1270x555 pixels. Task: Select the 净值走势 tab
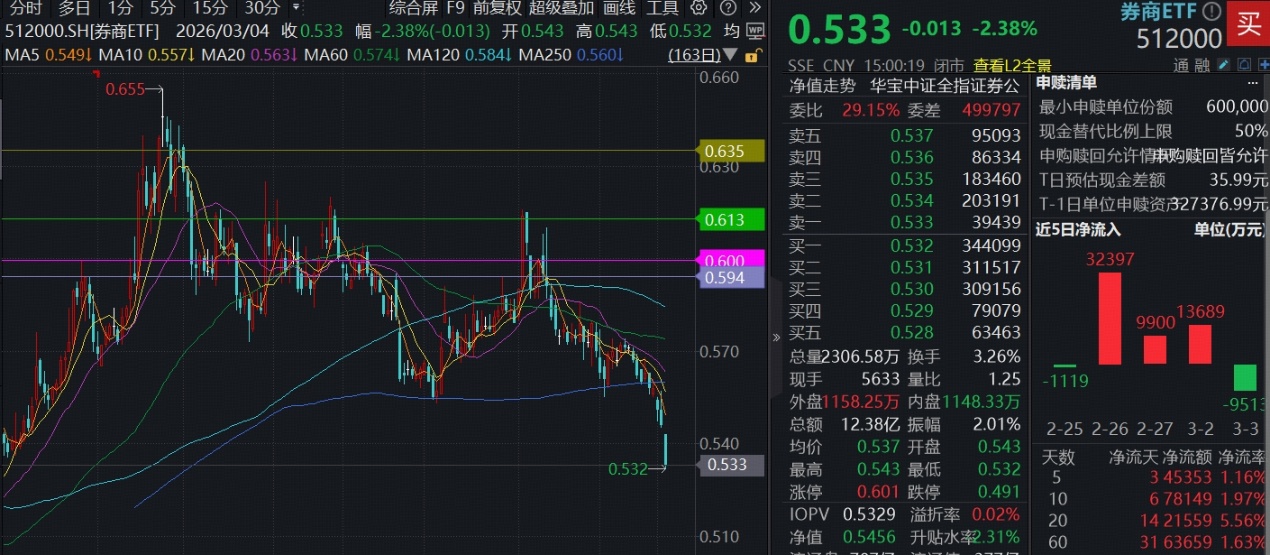pos(822,85)
